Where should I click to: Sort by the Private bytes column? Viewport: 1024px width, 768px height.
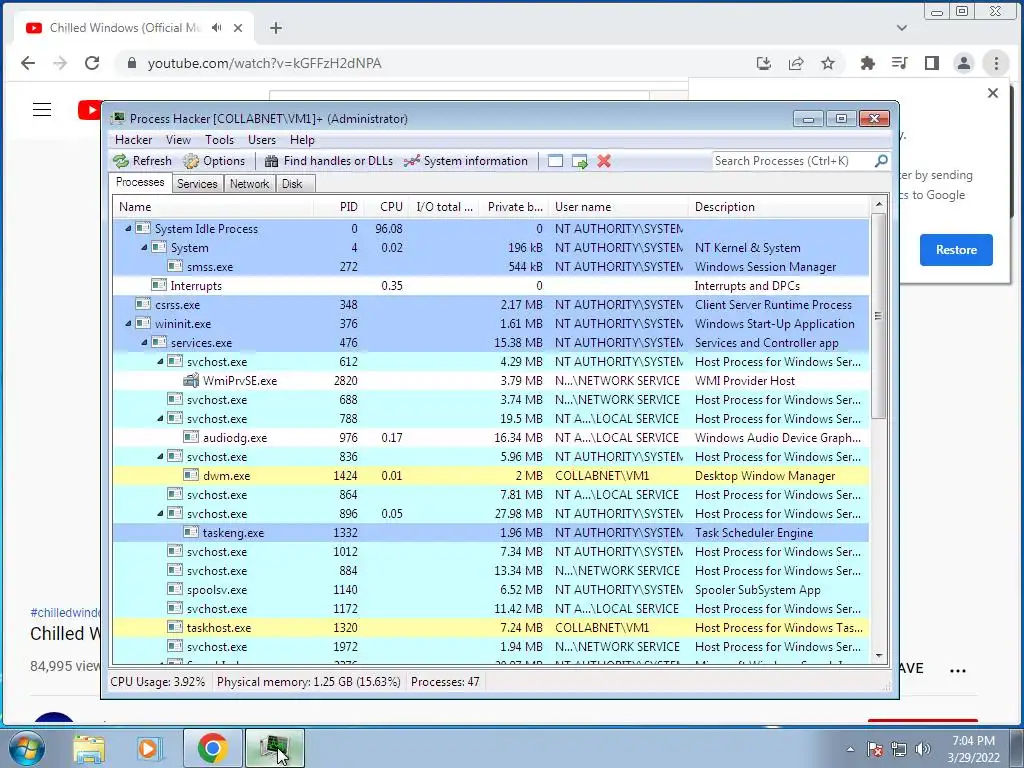(x=514, y=207)
